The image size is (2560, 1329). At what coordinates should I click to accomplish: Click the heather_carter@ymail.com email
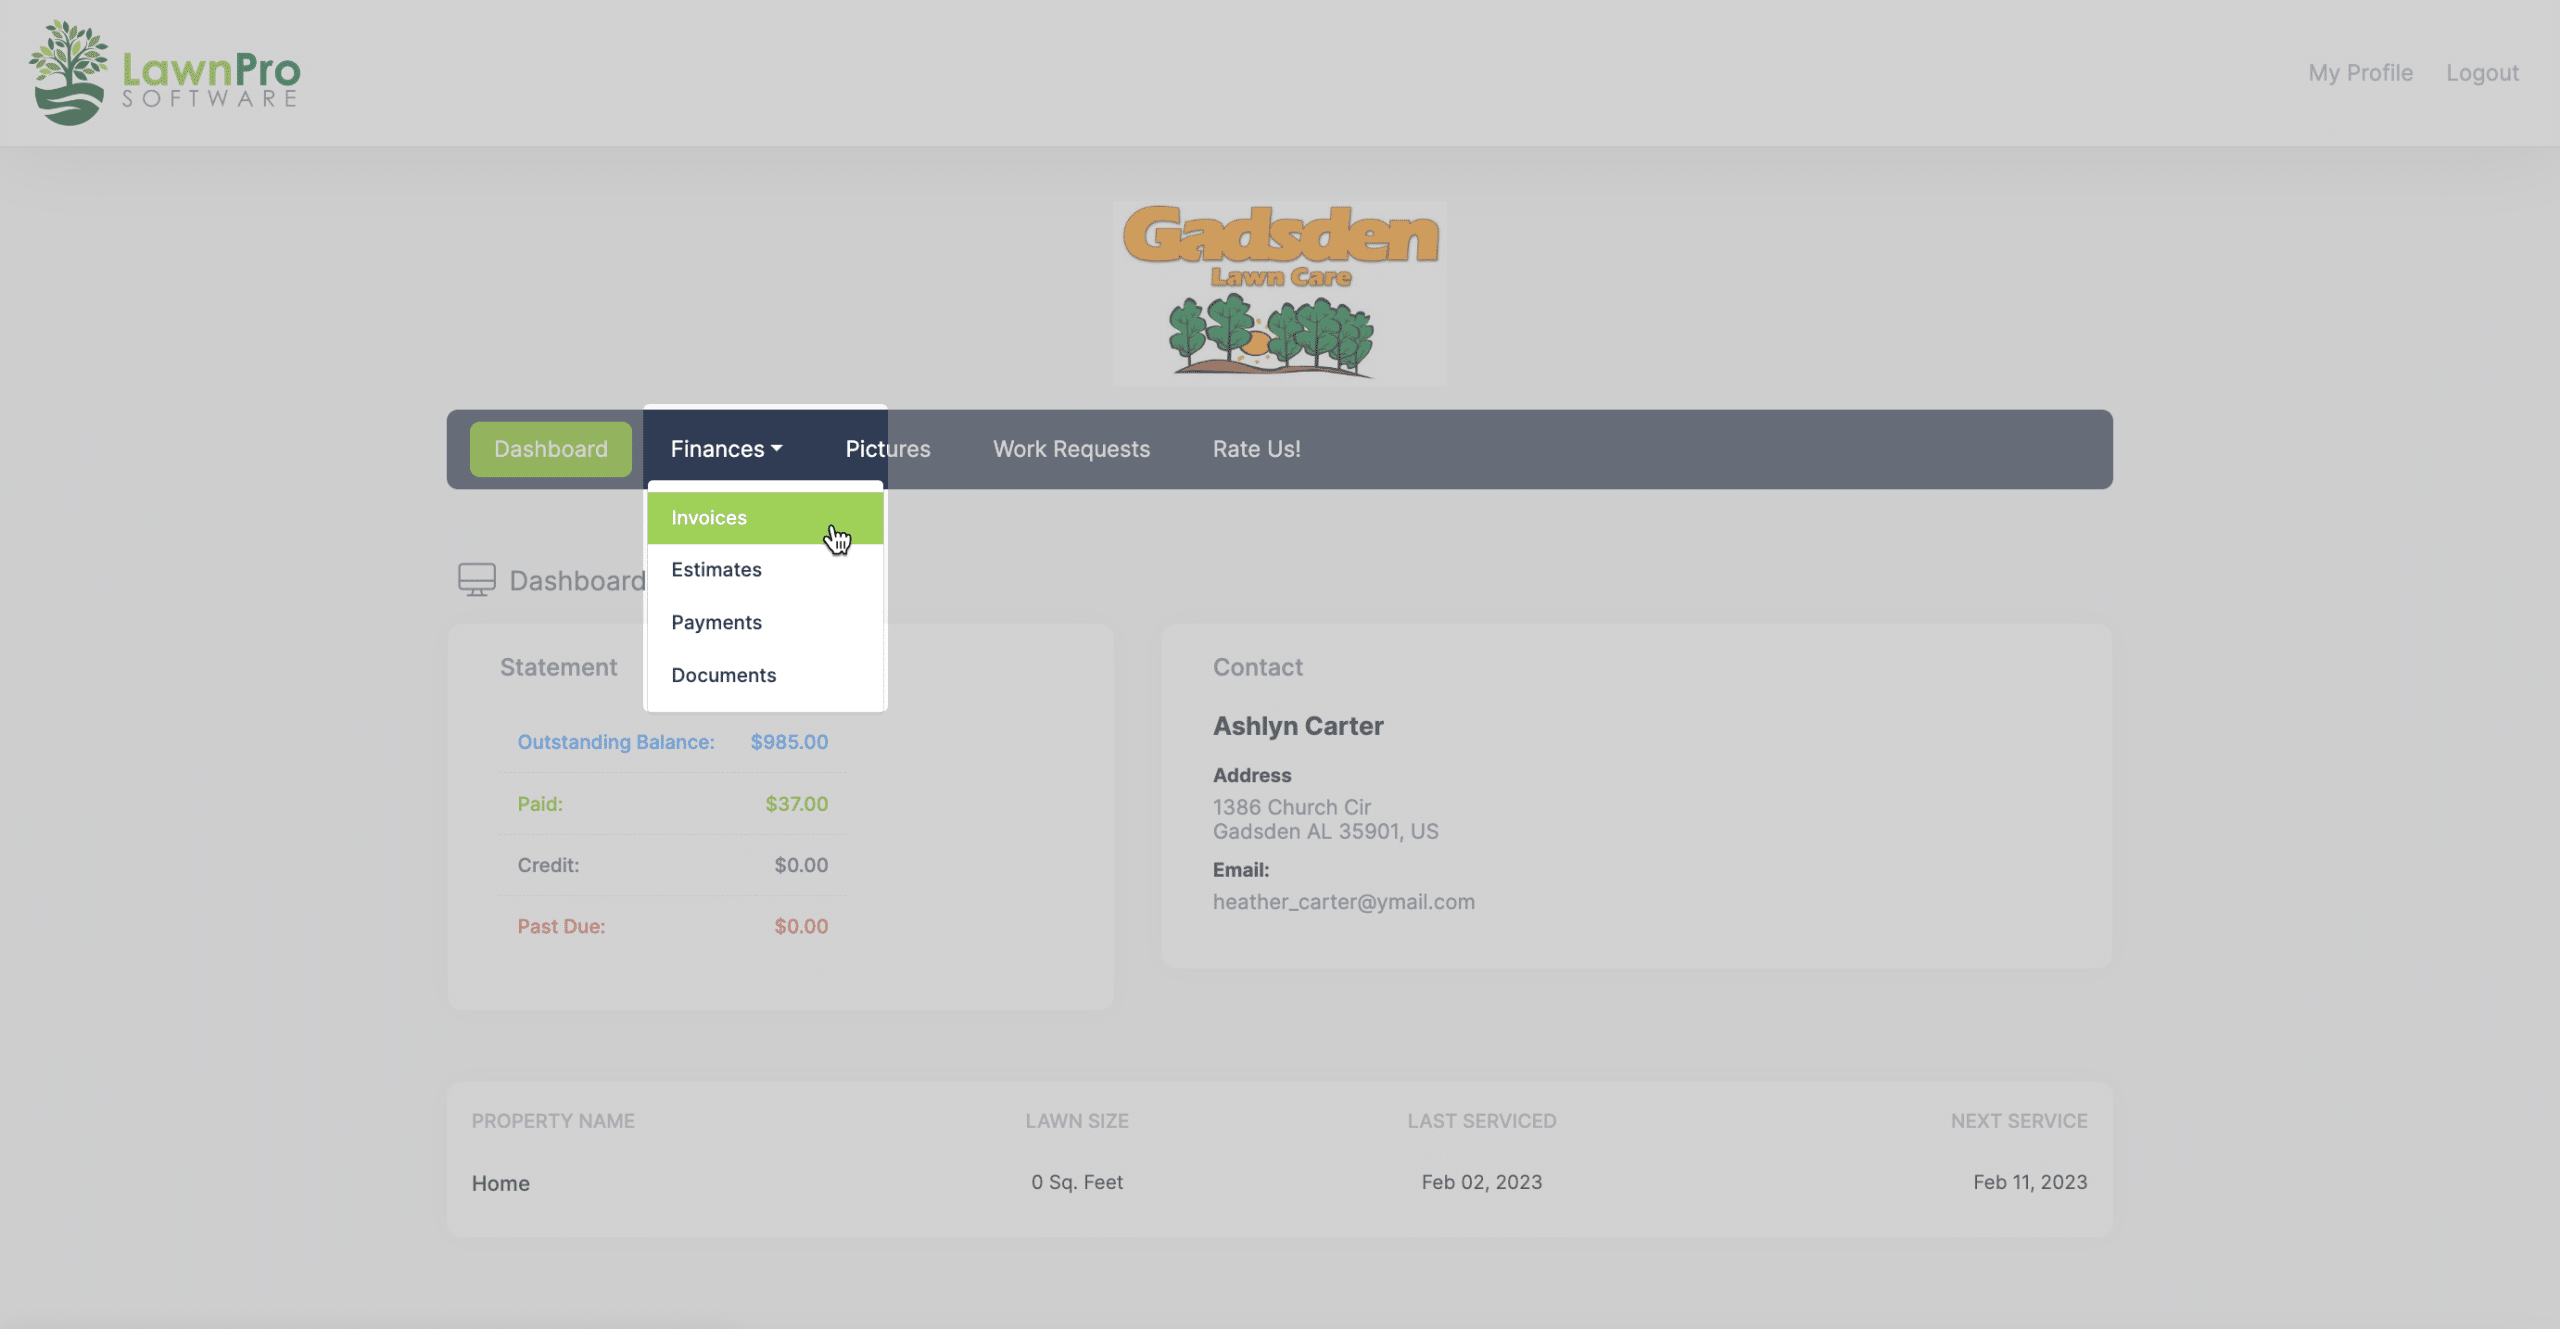pyautogui.click(x=1344, y=902)
